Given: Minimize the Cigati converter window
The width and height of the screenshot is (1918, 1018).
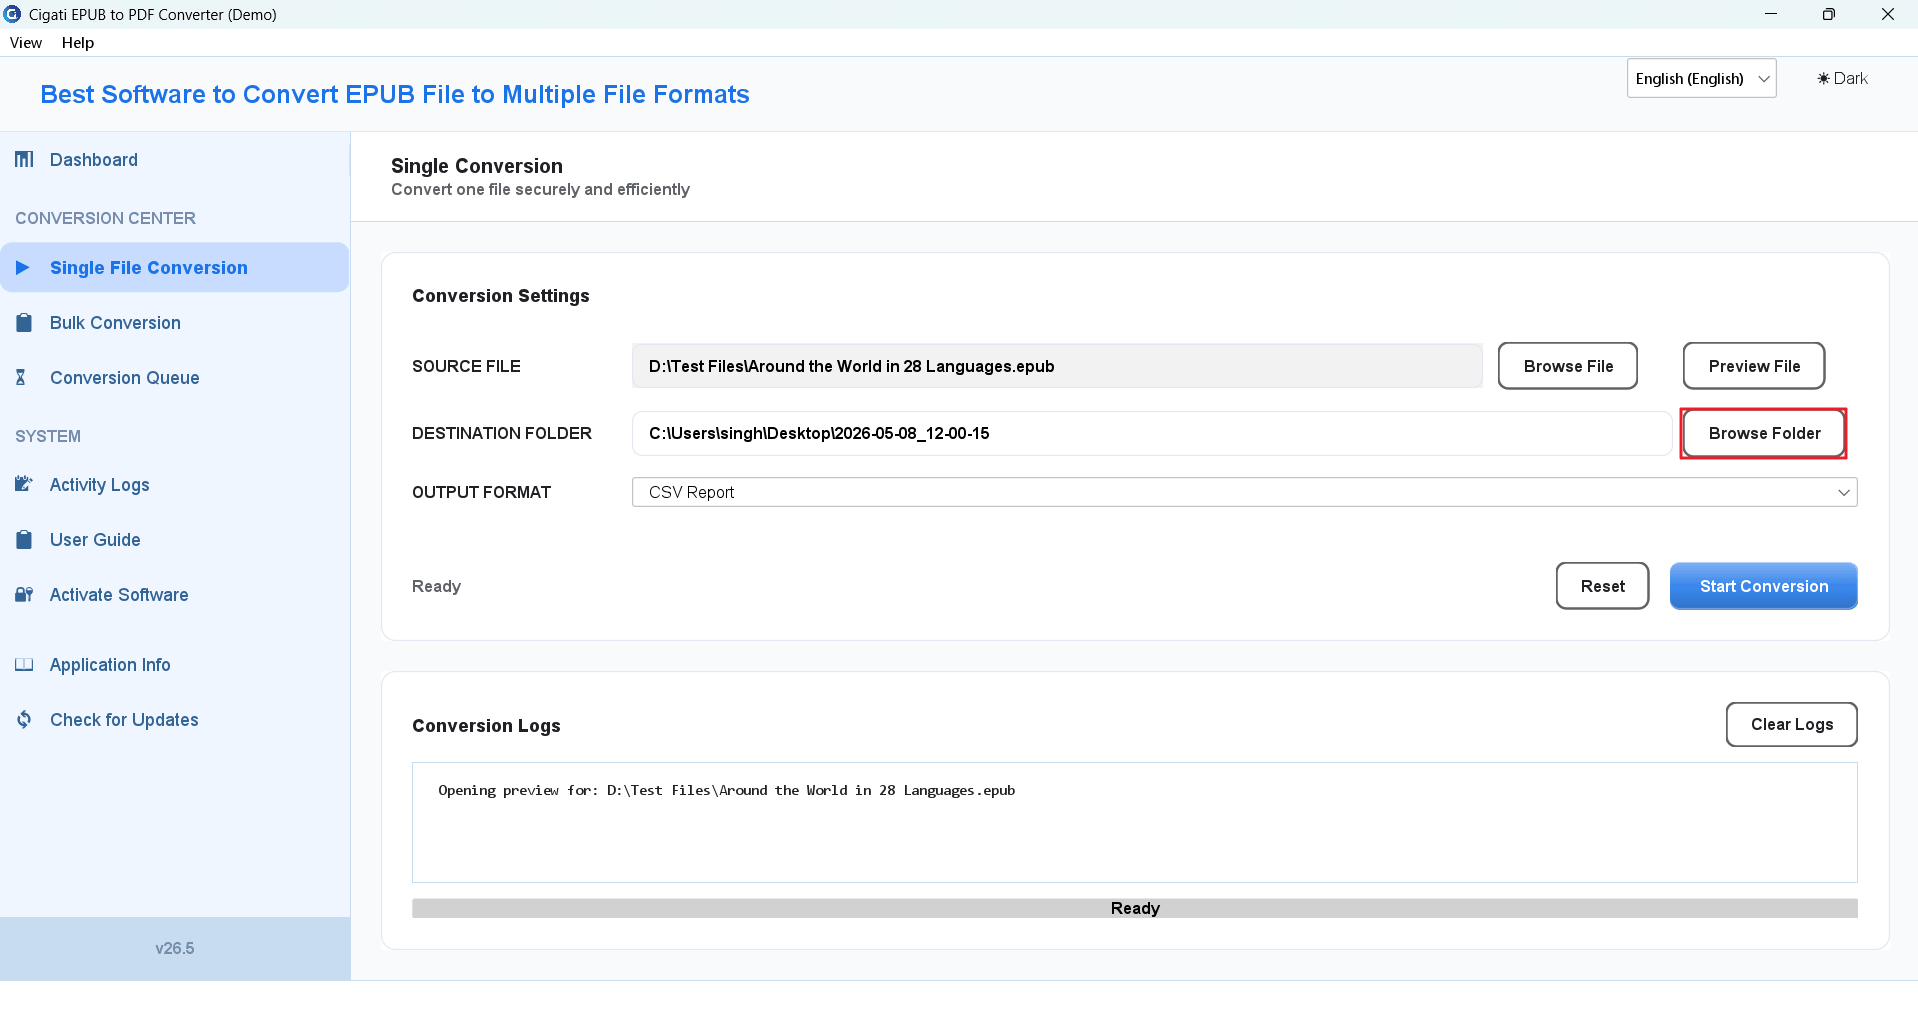Looking at the screenshot, I should [1770, 14].
